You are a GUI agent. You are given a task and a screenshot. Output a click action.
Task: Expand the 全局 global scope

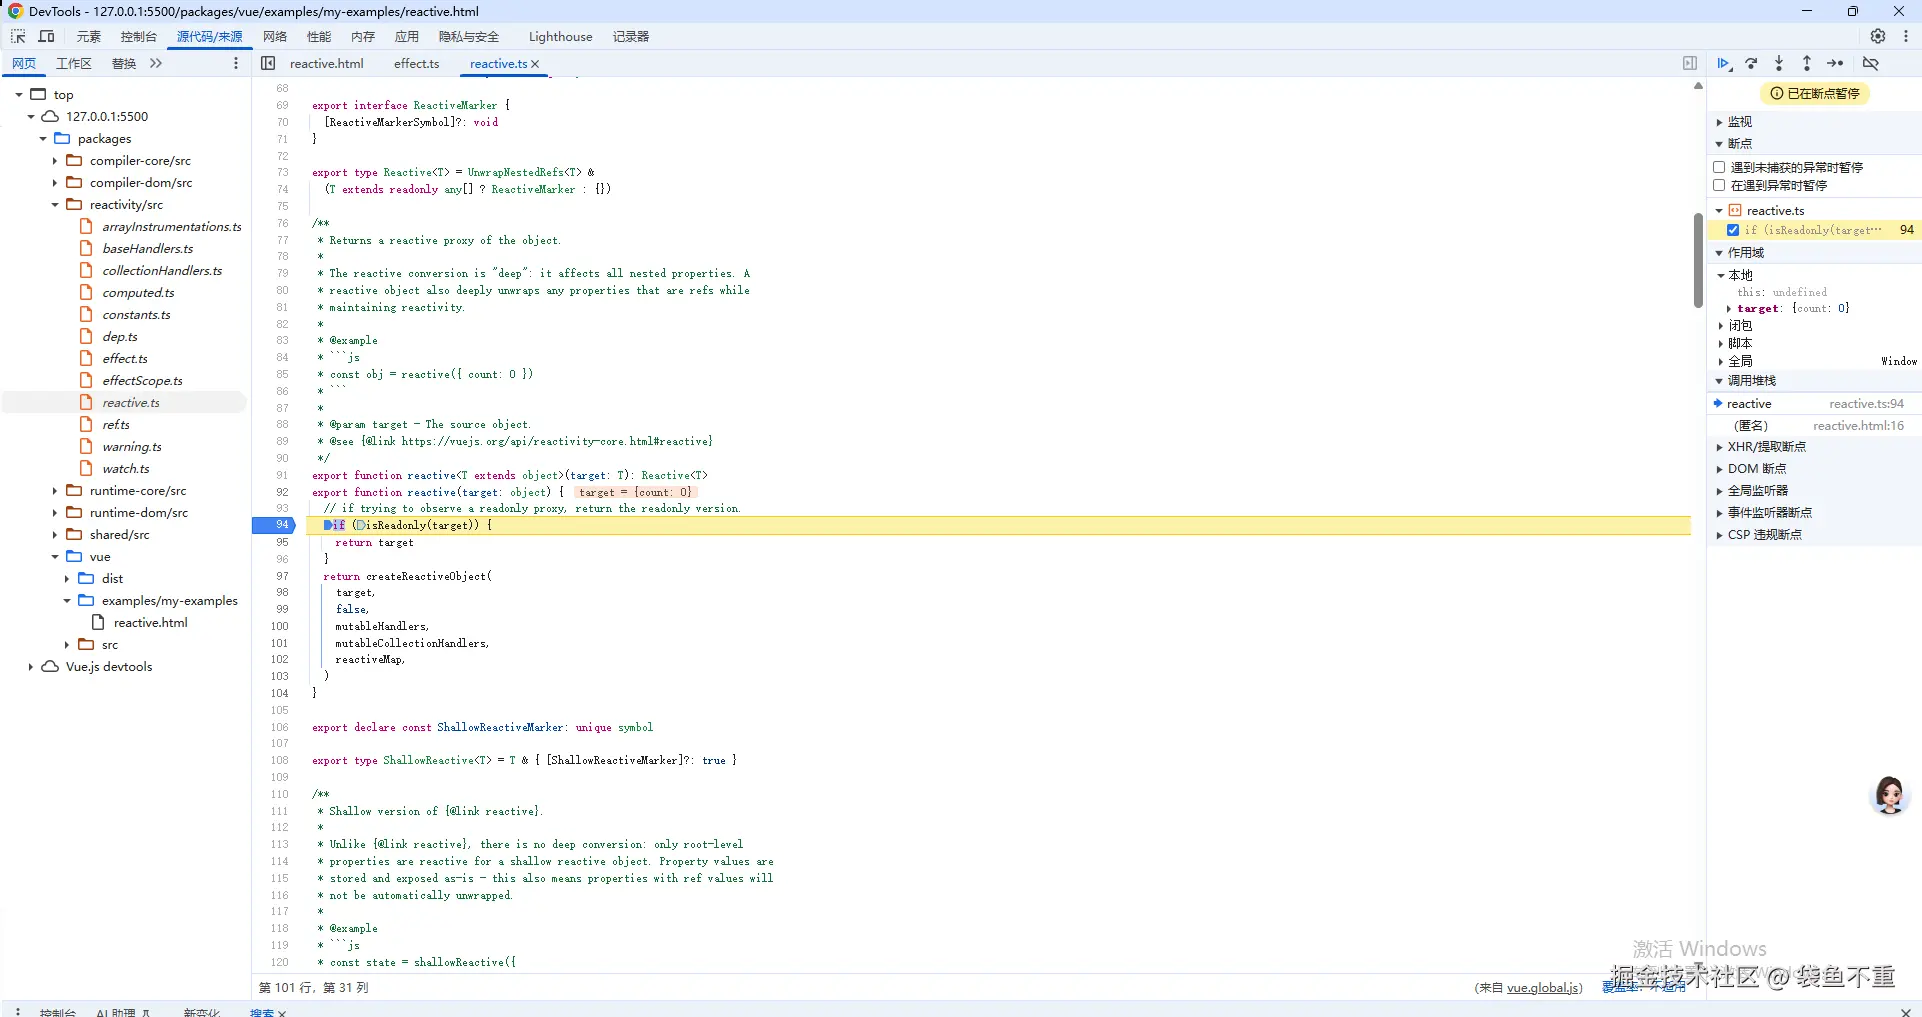pos(1721,362)
